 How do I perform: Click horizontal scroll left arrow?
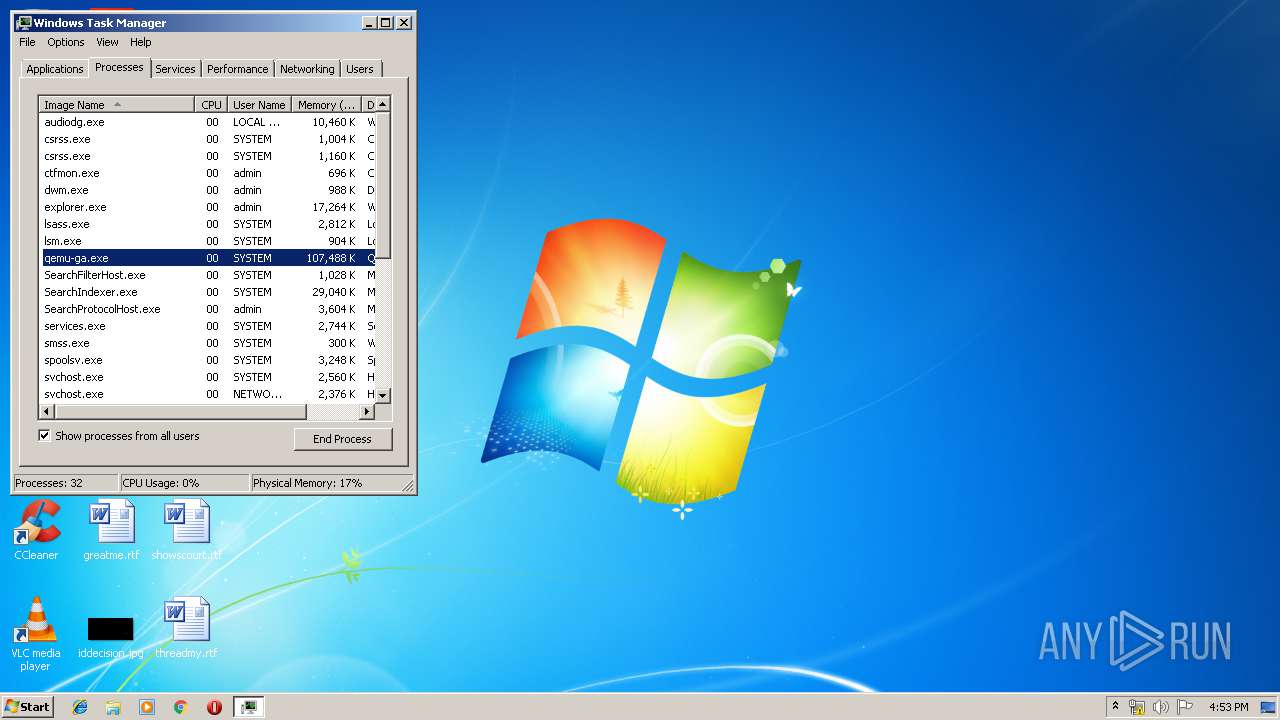point(46,411)
